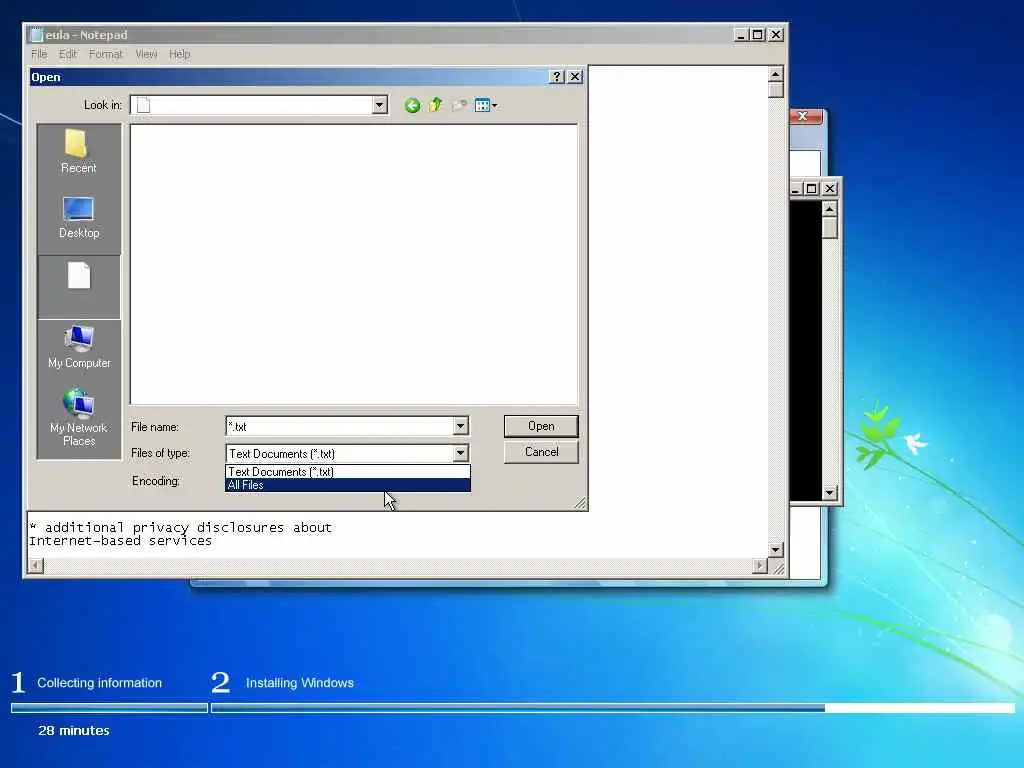
Task: Go up one folder level icon
Action: [436, 104]
